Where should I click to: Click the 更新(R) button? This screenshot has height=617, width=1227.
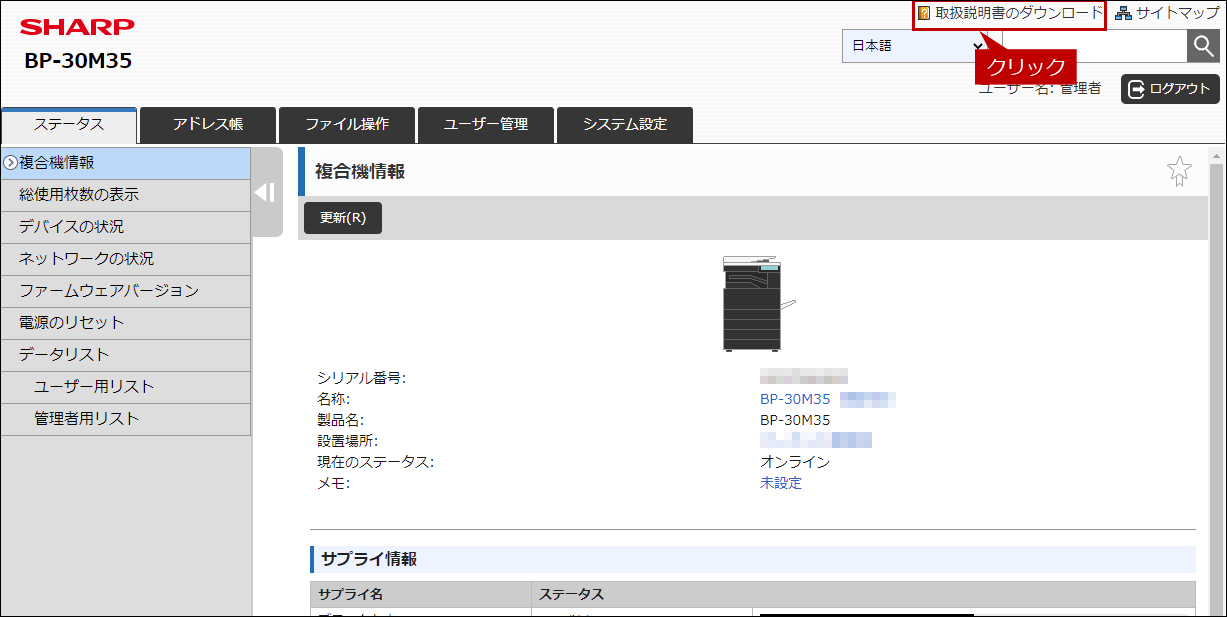[x=343, y=218]
